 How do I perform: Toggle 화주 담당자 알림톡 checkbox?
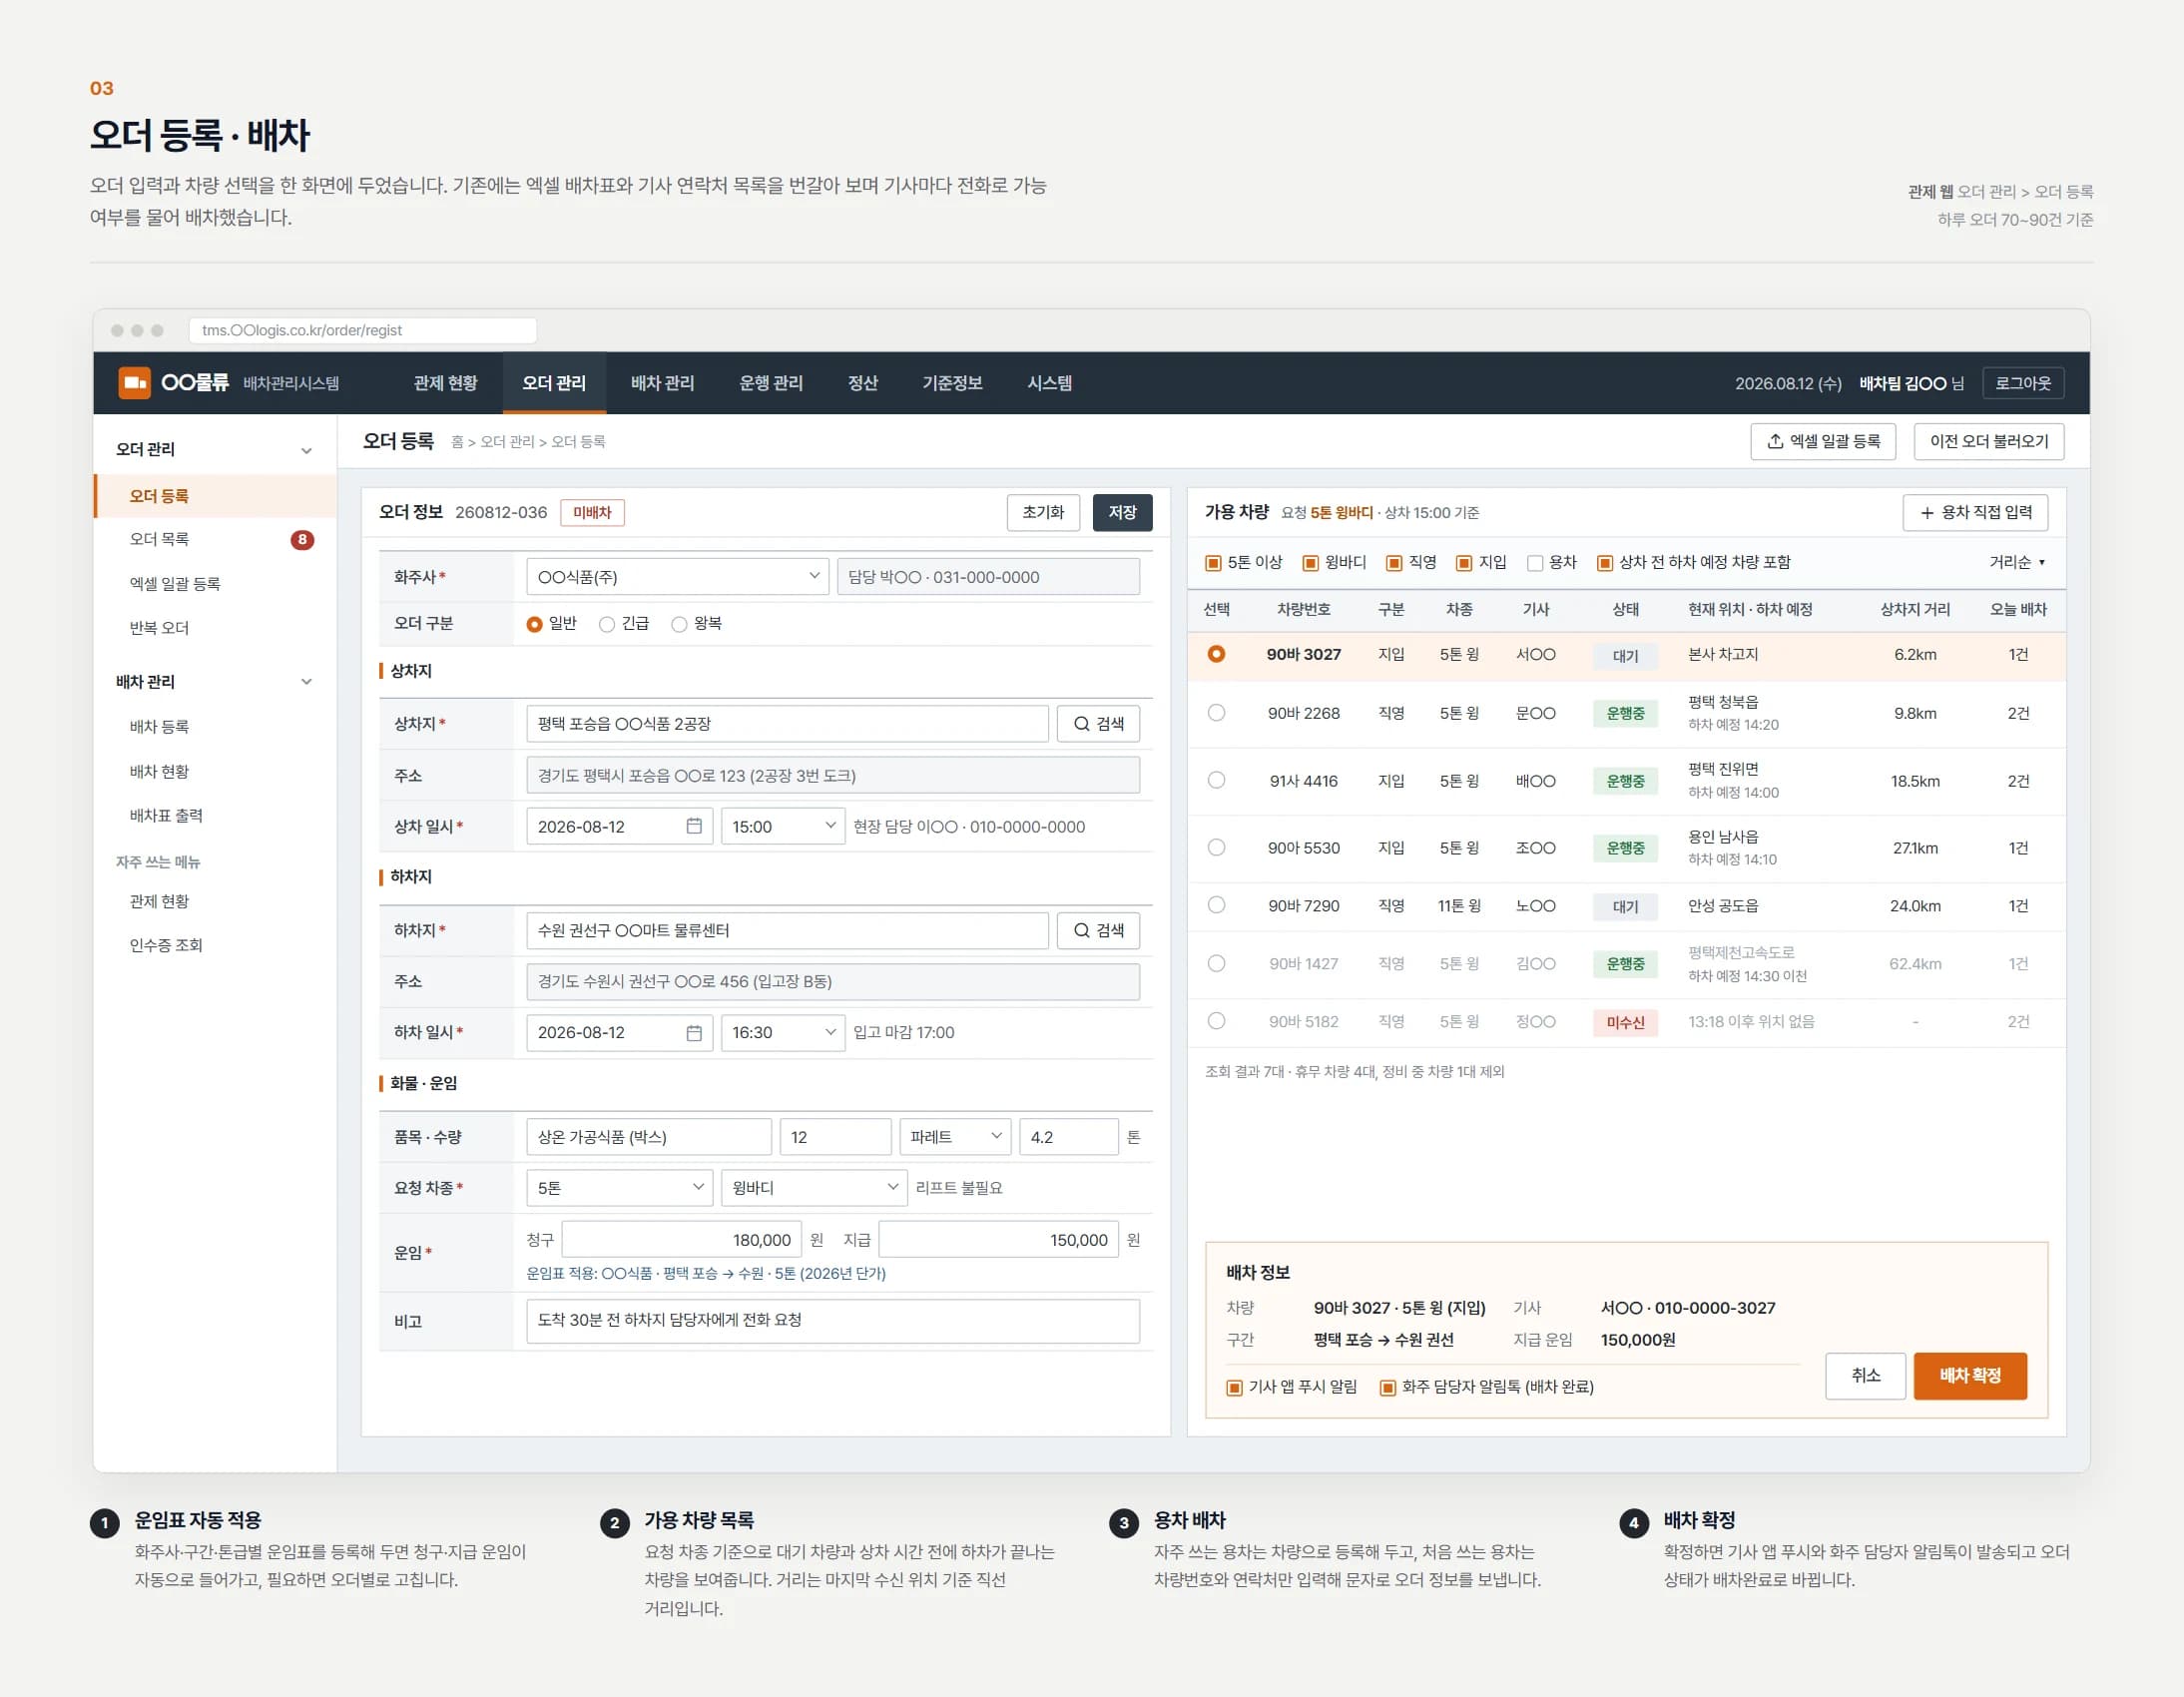click(1387, 1387)
